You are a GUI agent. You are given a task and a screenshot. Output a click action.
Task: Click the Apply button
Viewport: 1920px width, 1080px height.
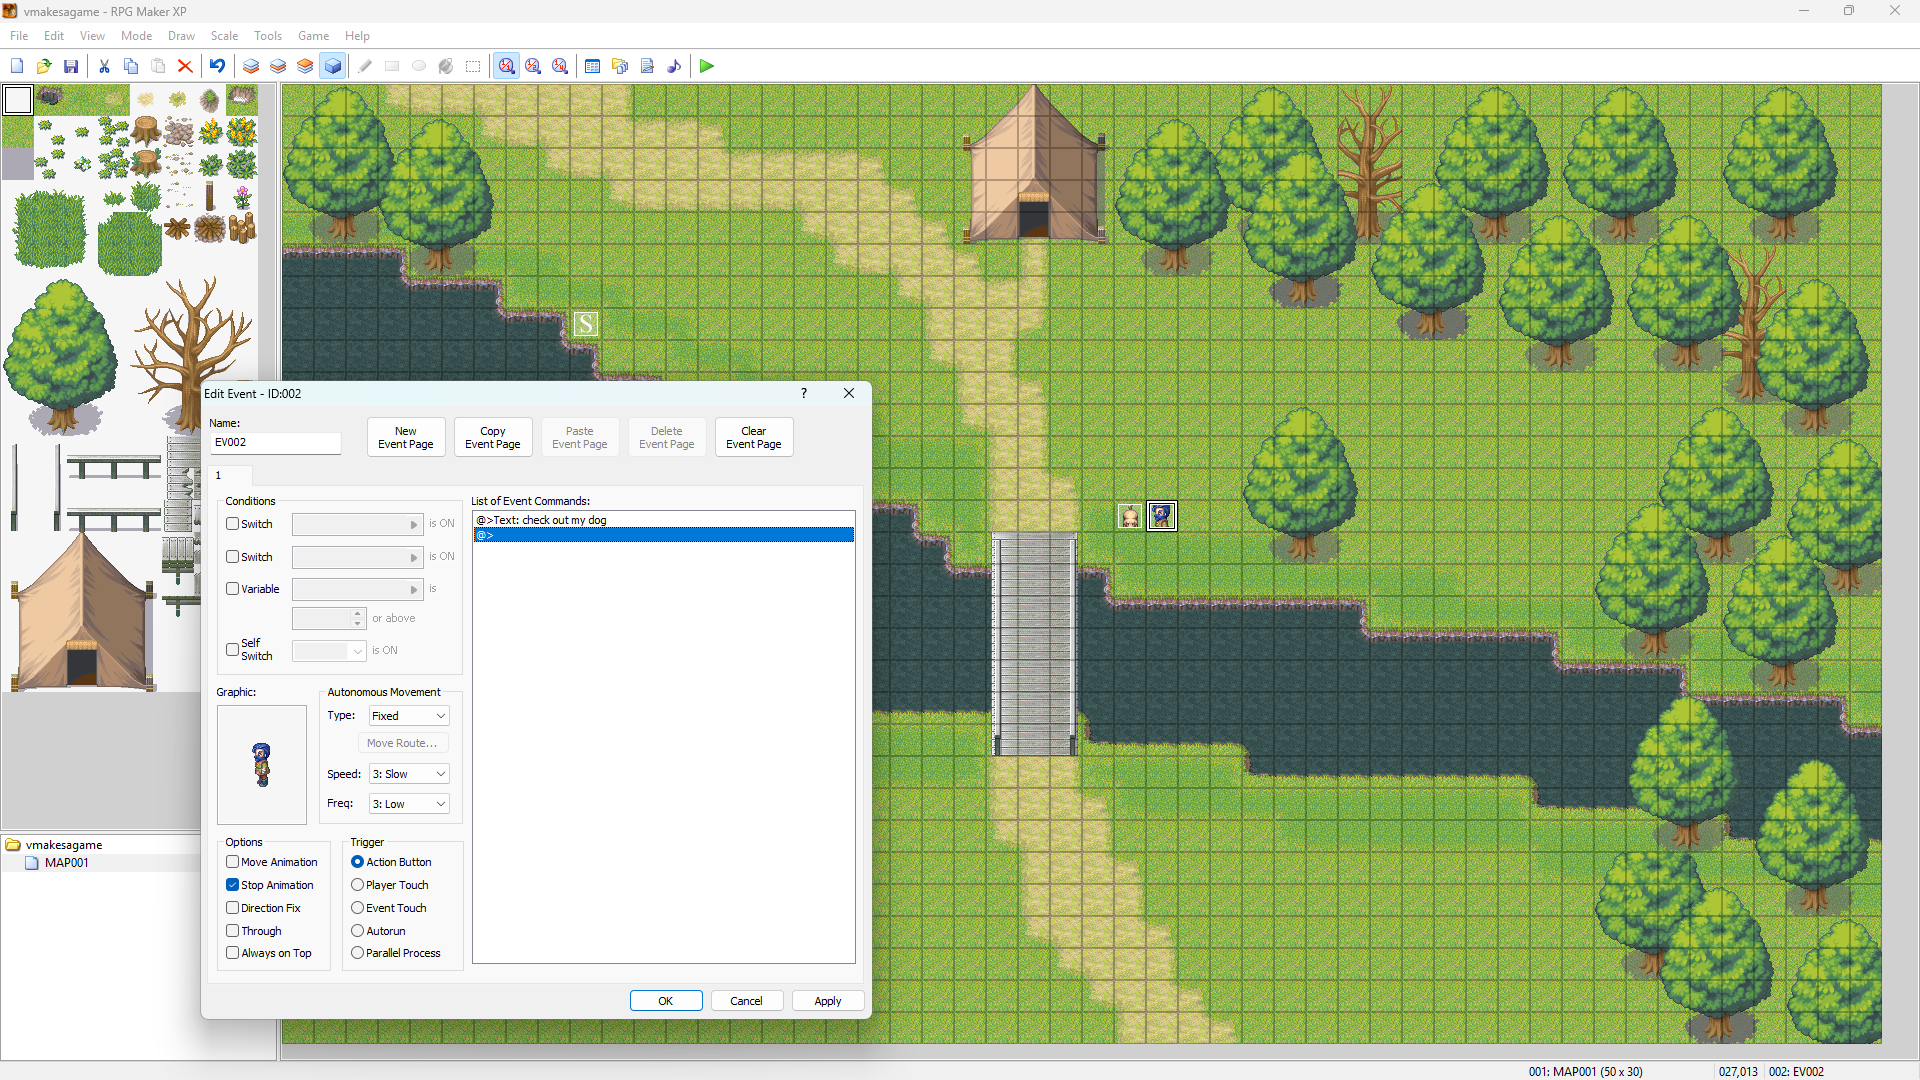point(828,1001)
